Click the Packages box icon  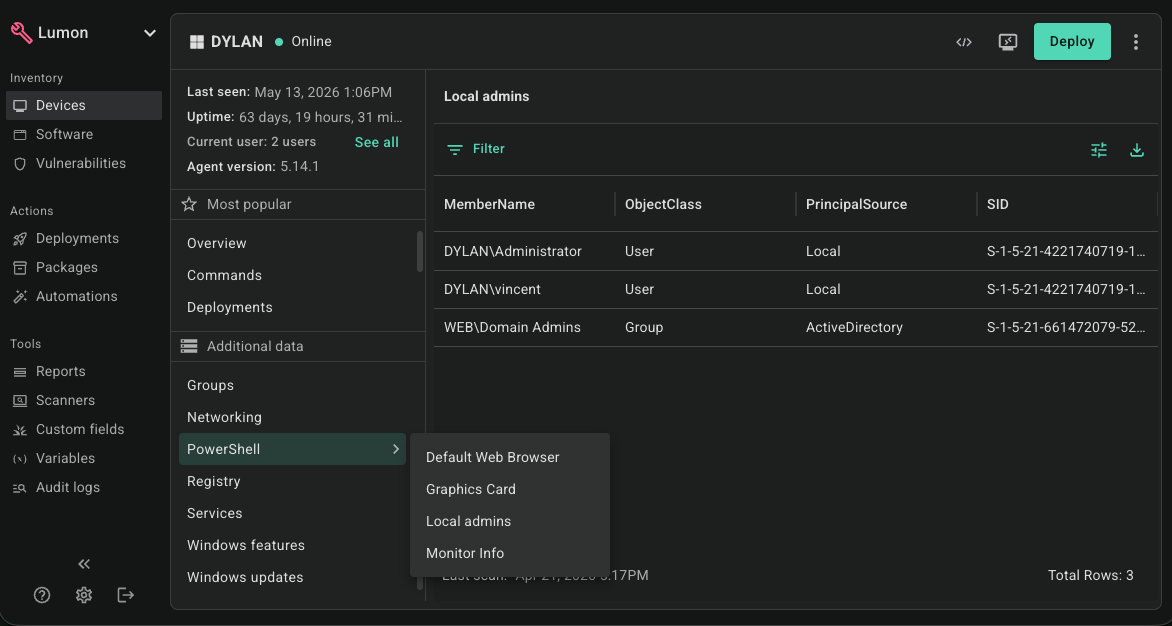coord(20,267)
